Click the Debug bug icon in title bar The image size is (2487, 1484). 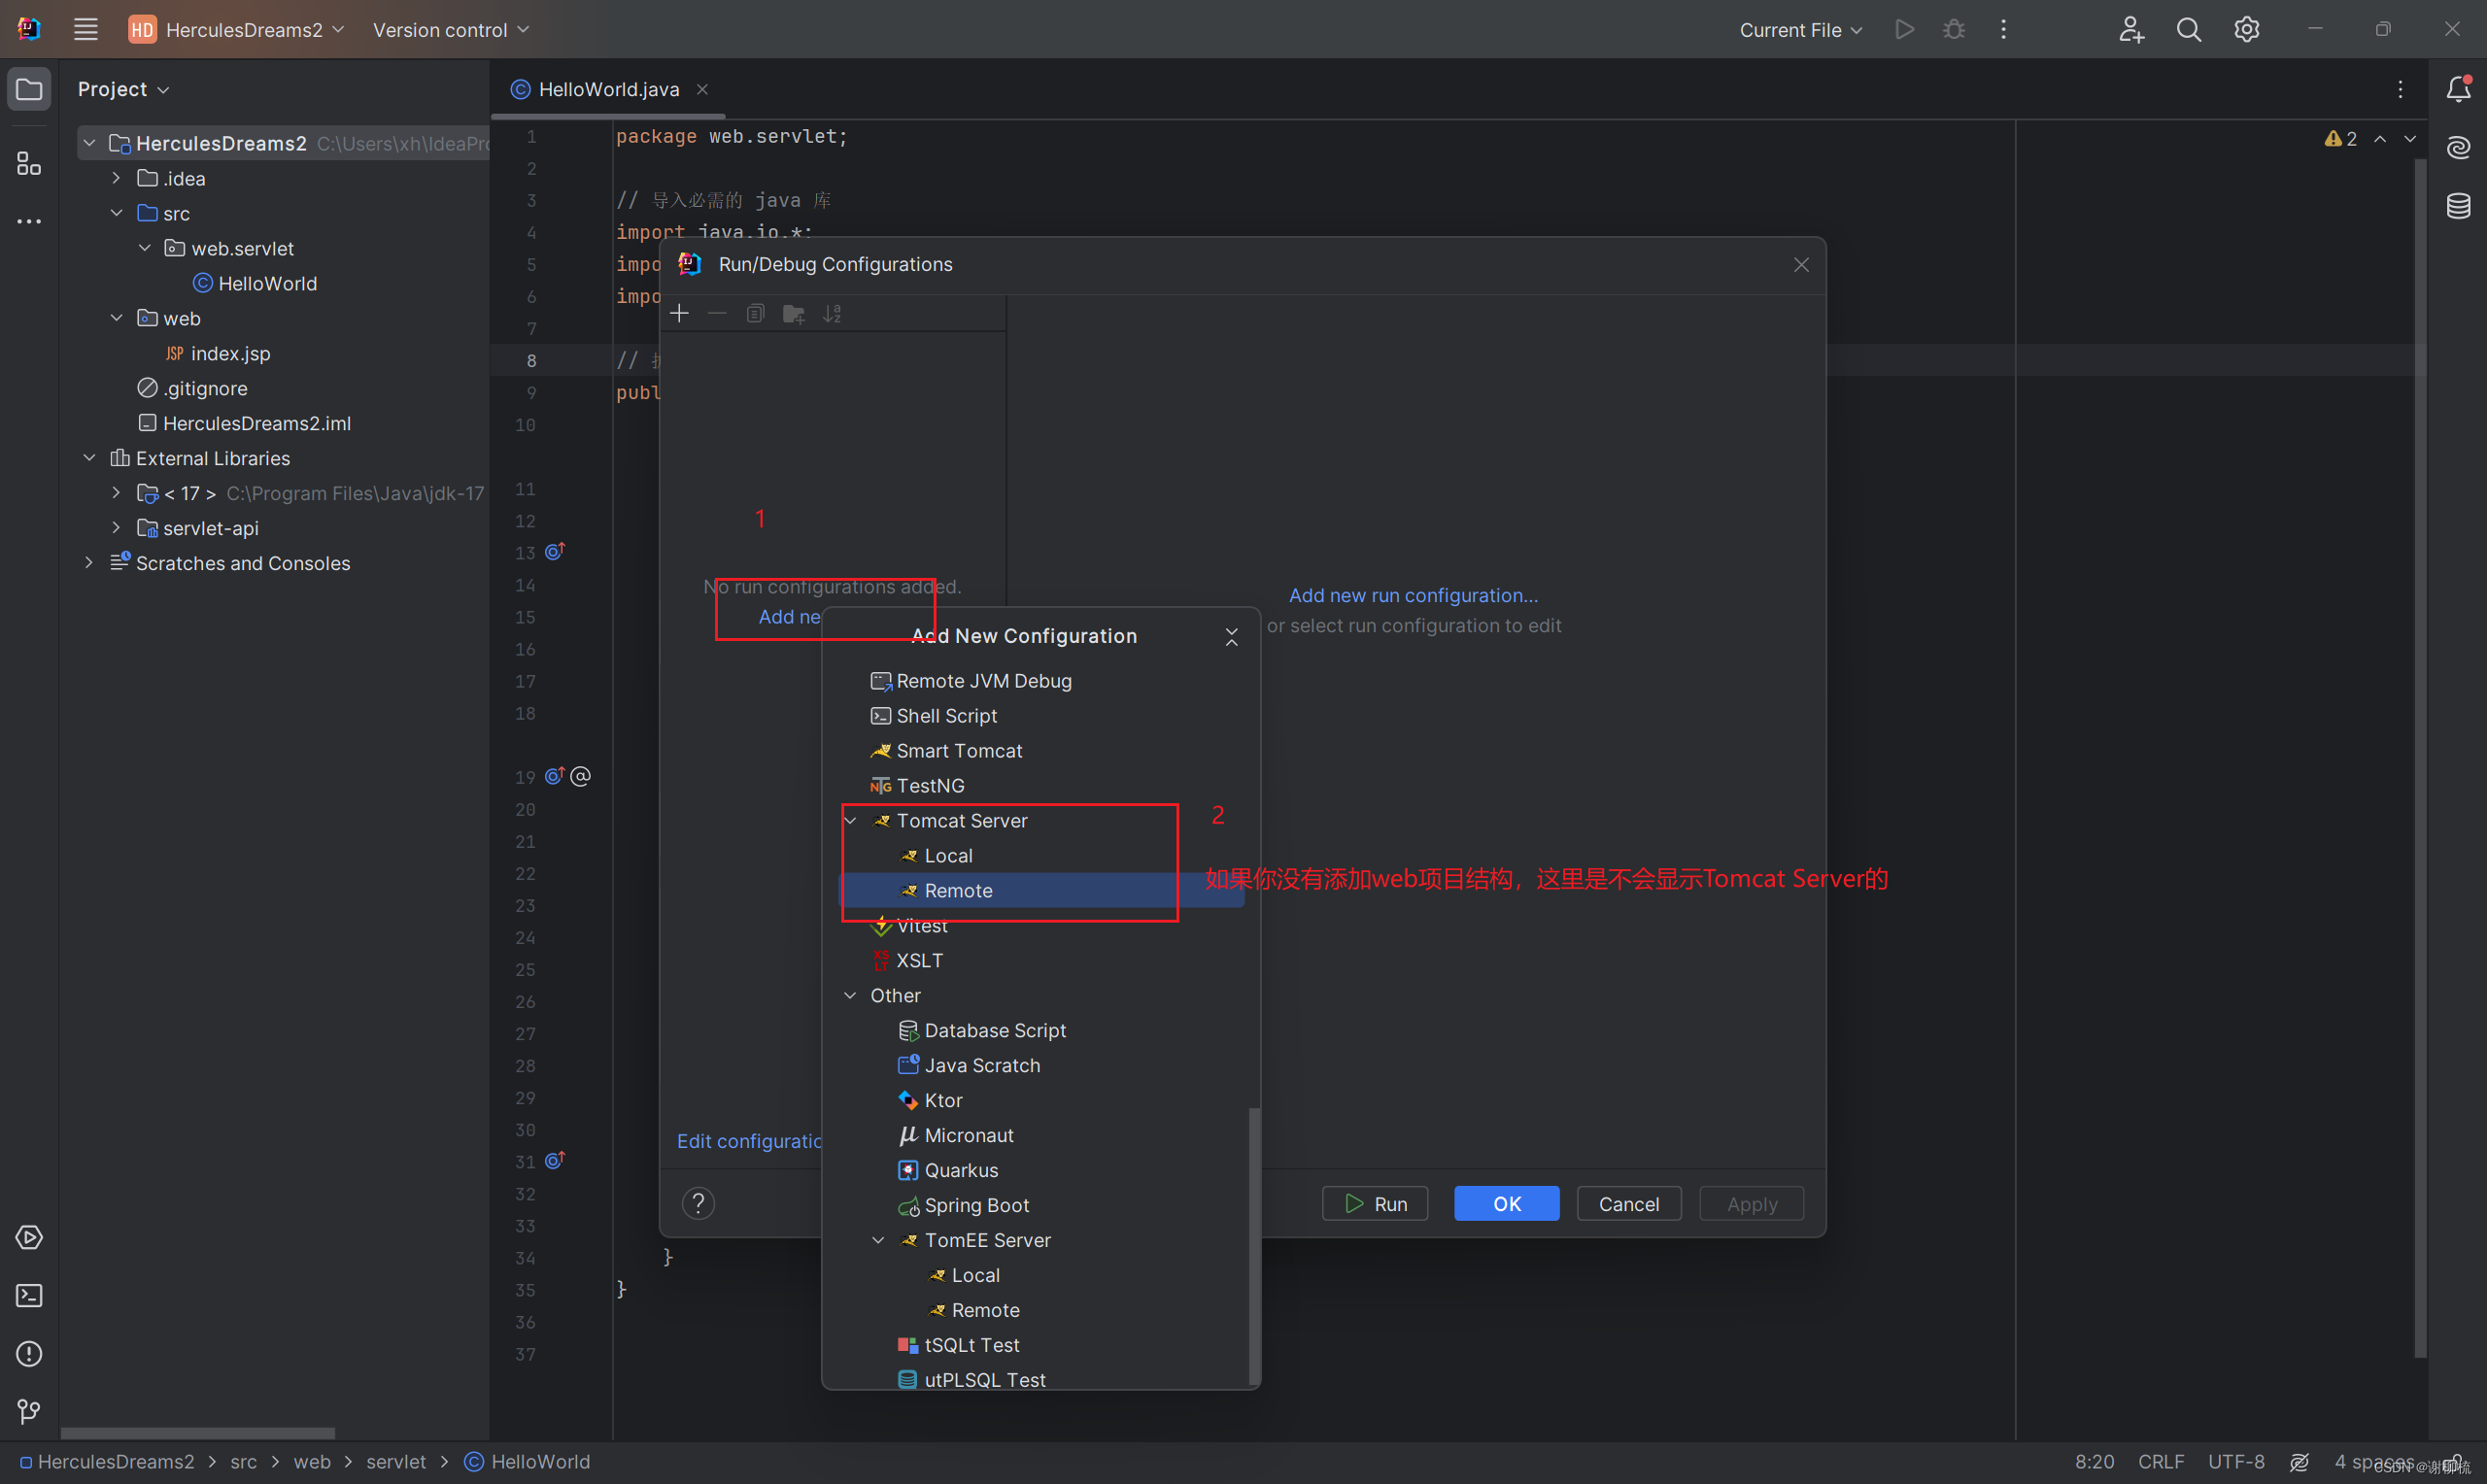[1953, 29]
